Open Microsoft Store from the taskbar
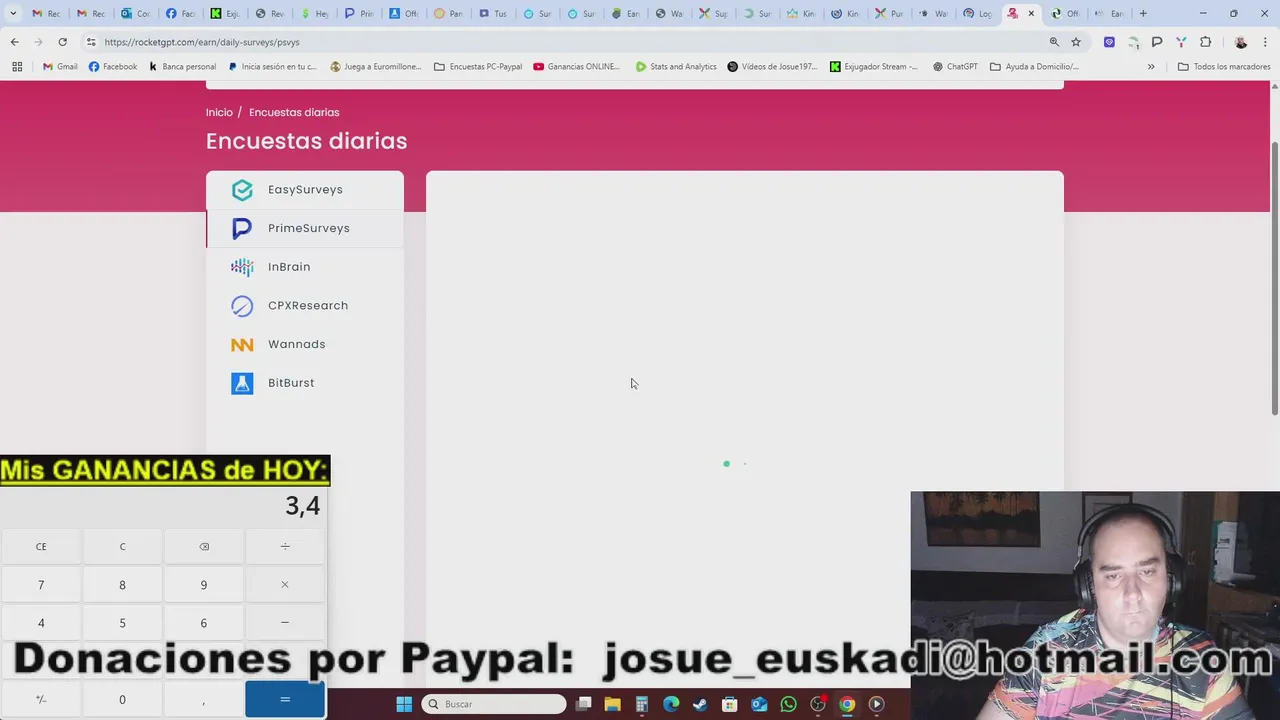 pos(730,704)
